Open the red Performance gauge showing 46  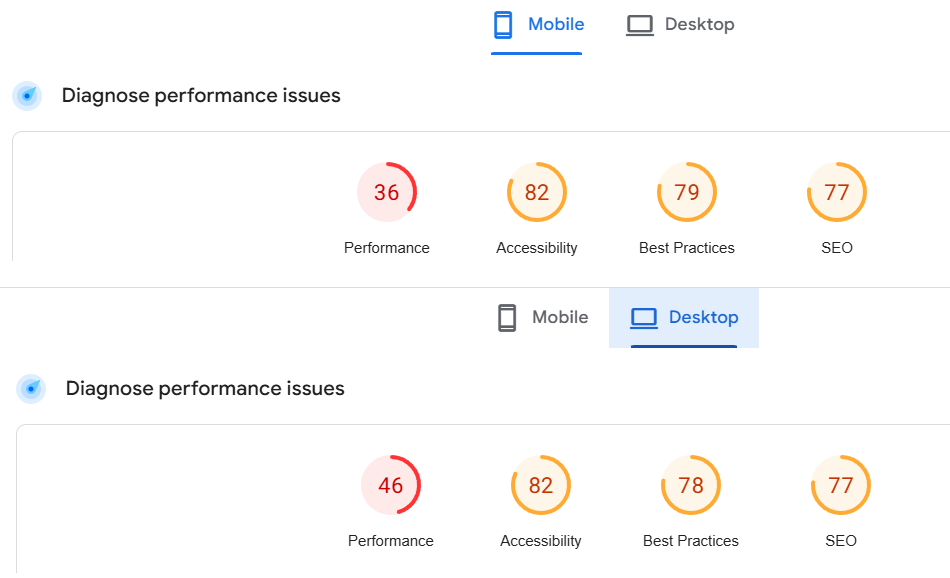click(x=391, y=485)
